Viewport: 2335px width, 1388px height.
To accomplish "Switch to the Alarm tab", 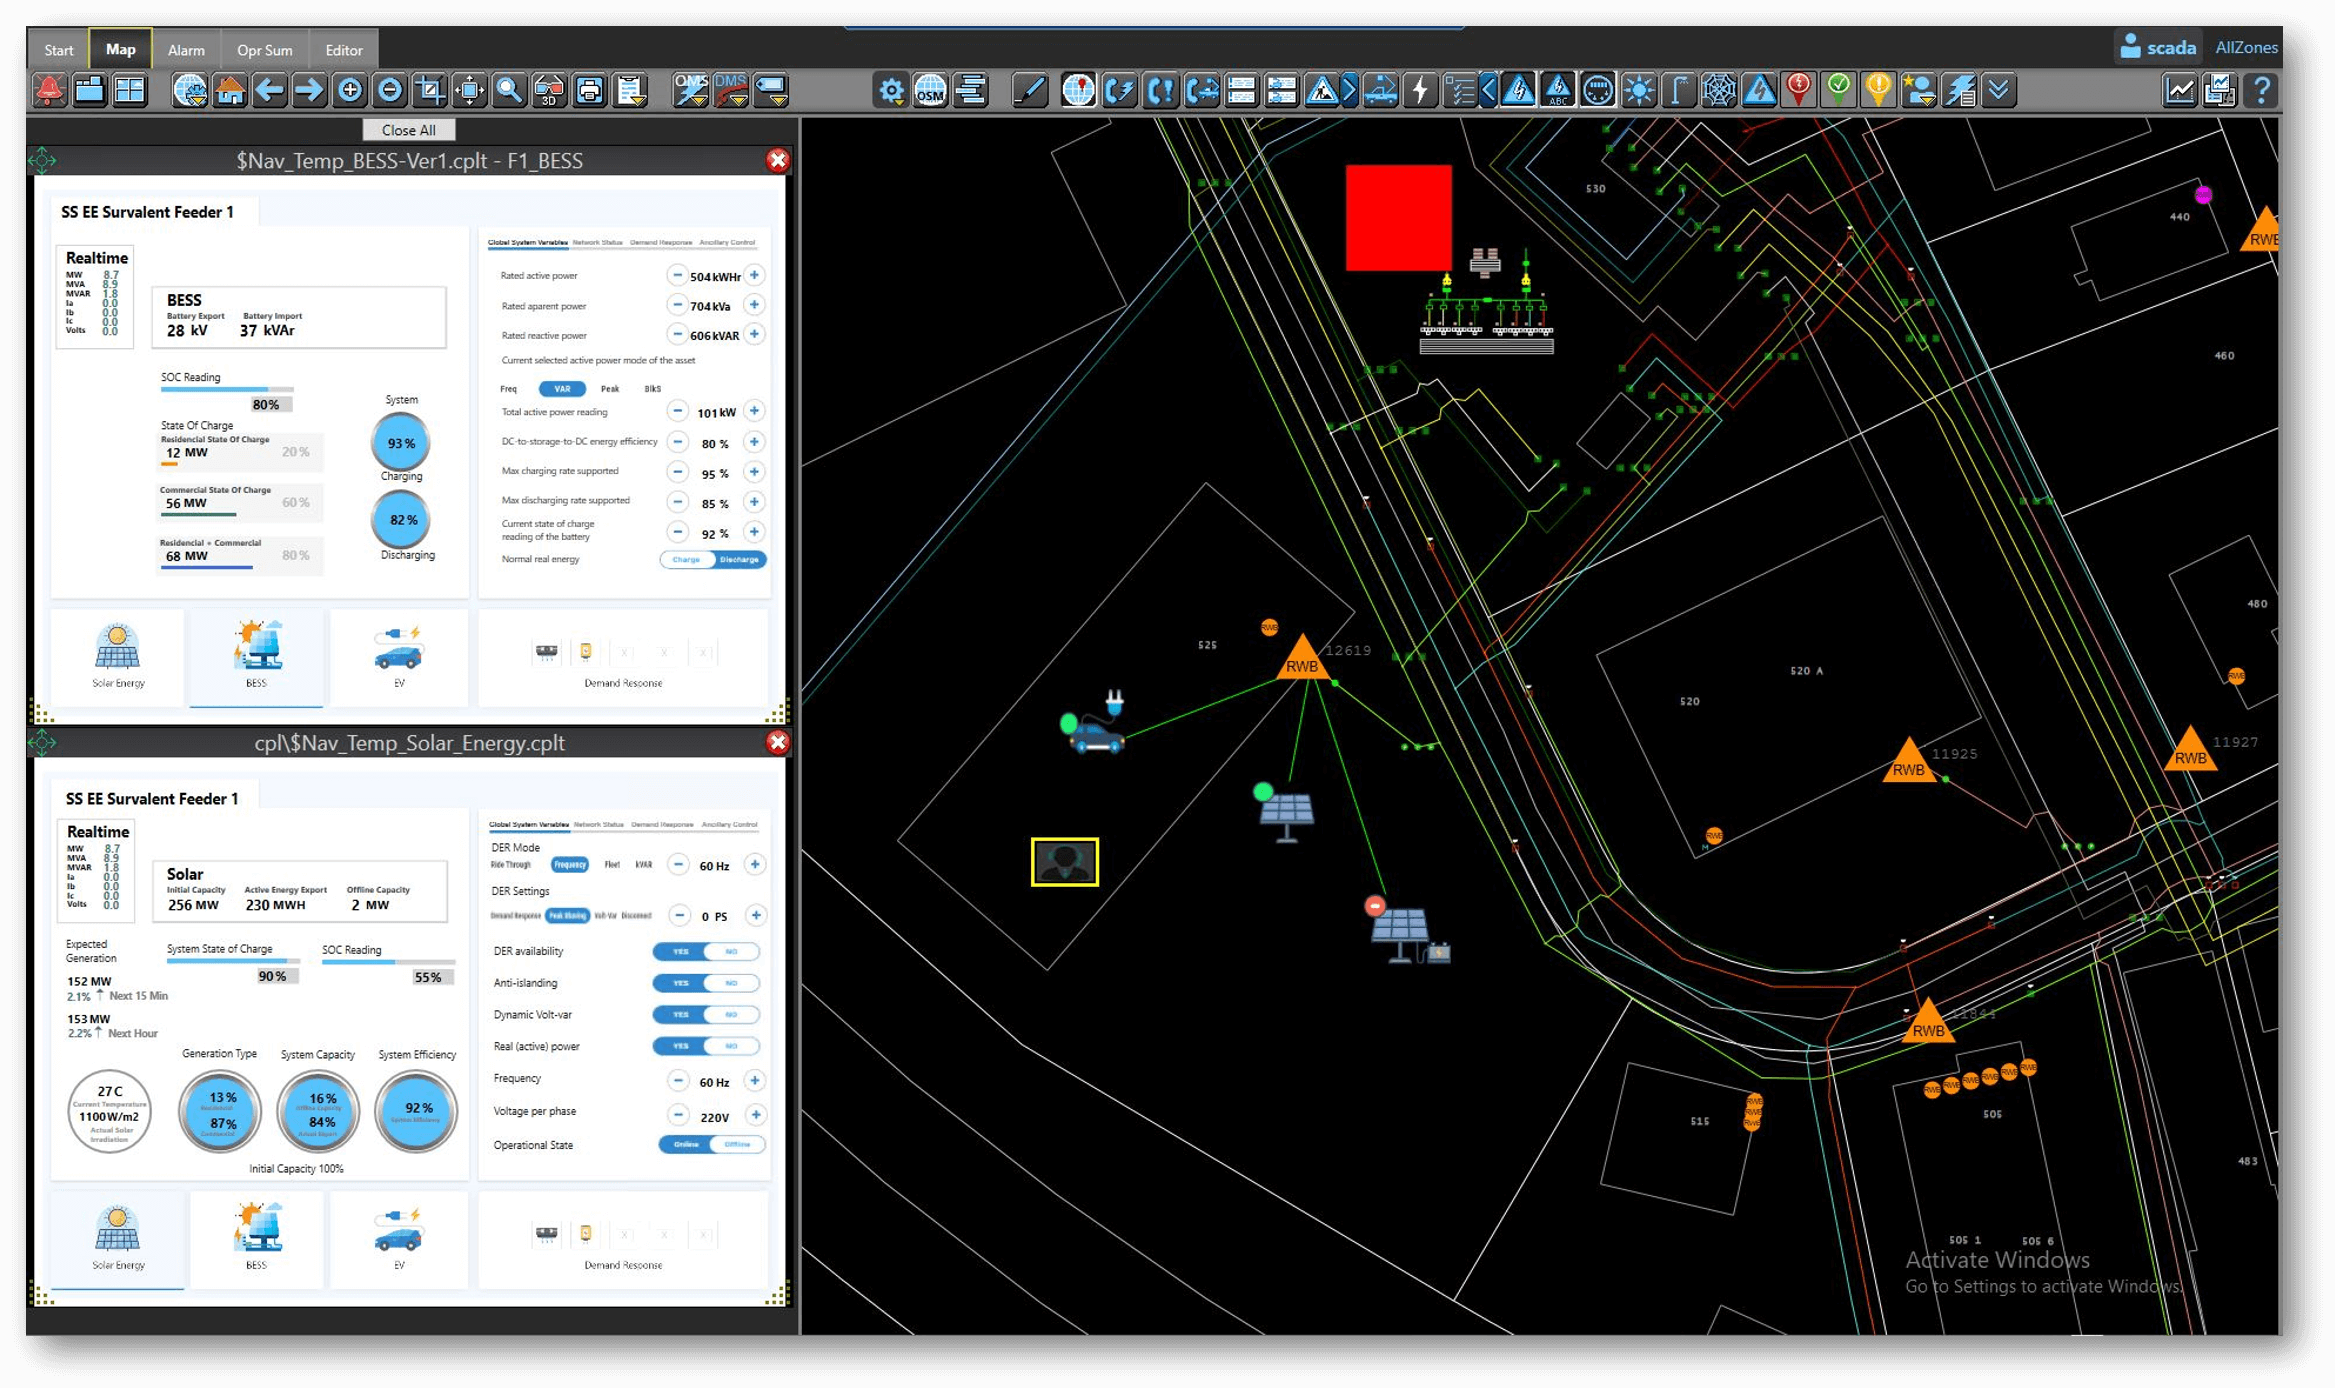I will coord(186,49).
